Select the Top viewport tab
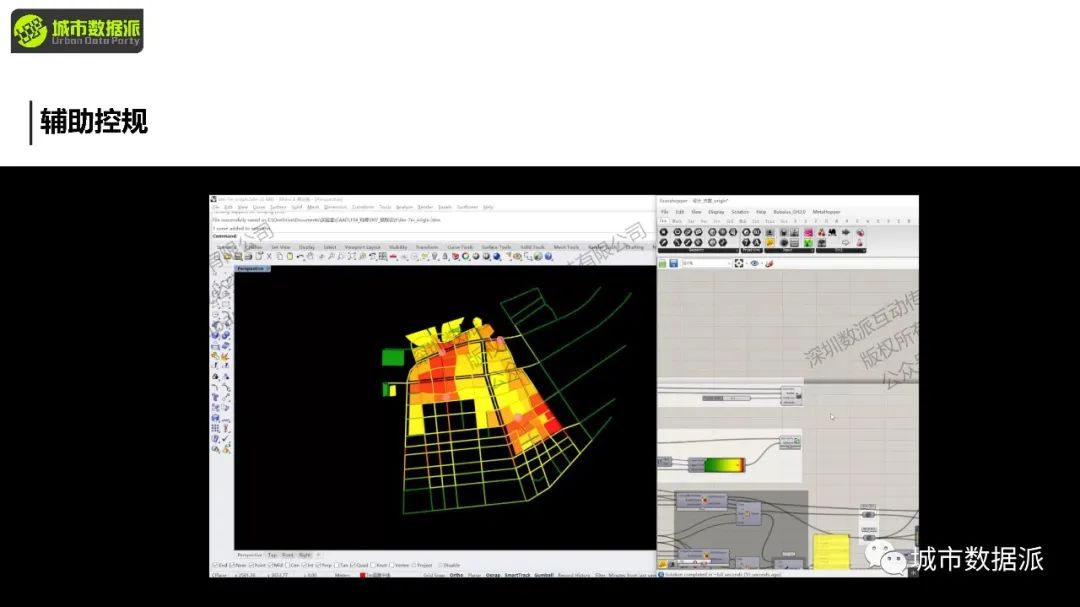 [x=272, y=555]
